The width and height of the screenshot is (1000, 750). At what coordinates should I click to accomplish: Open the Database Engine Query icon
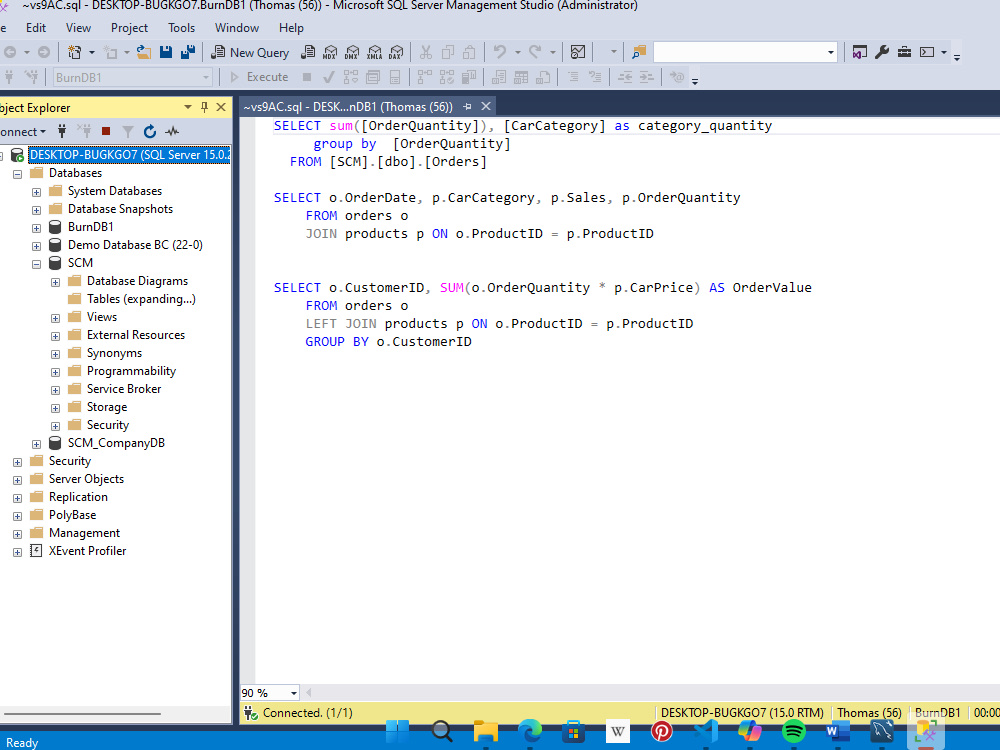(308, 52)
